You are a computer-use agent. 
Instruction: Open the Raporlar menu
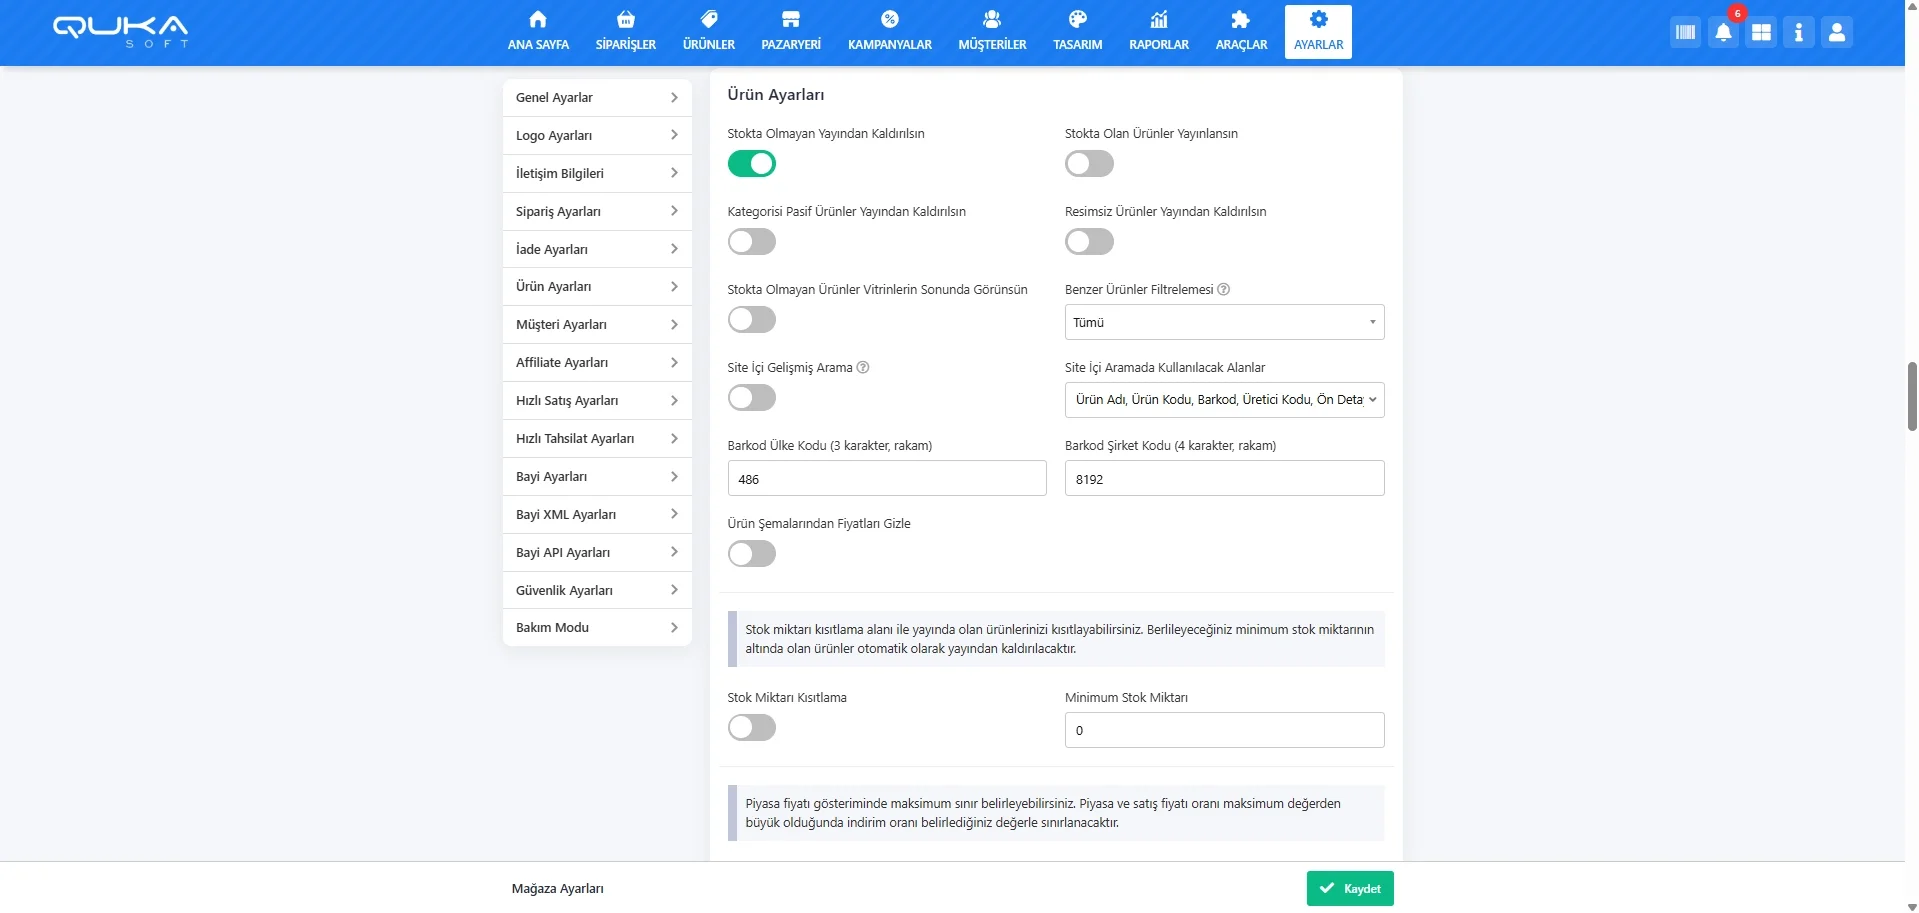point(1158,32)
